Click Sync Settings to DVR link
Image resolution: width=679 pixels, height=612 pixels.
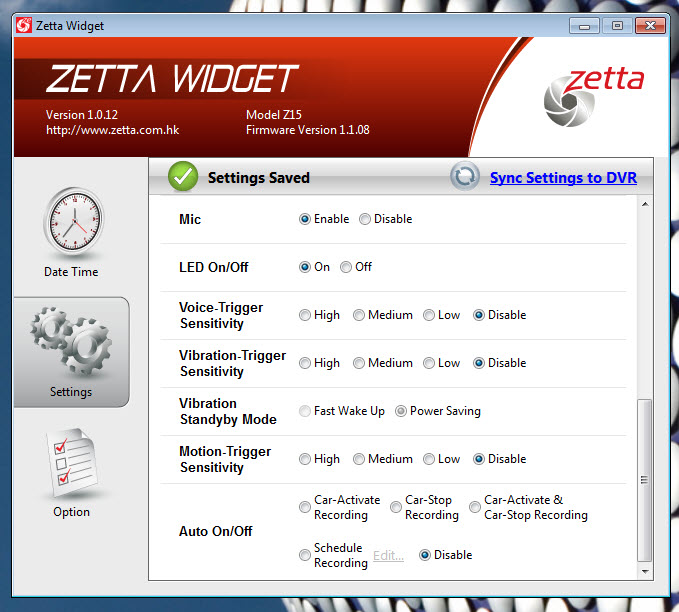pyautogui.click(x=563, y=178)
